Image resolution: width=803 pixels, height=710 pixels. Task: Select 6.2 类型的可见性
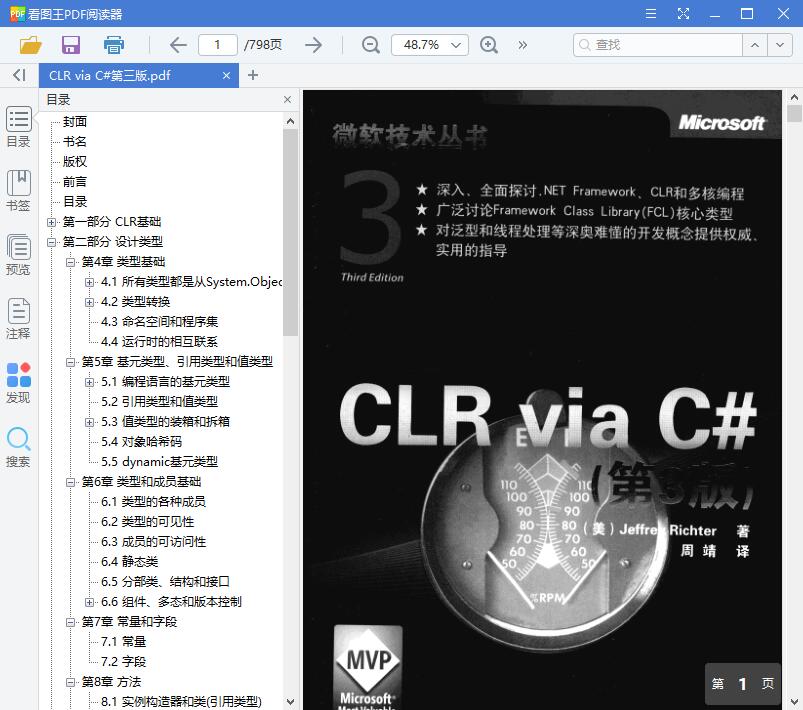click(147, 521)
